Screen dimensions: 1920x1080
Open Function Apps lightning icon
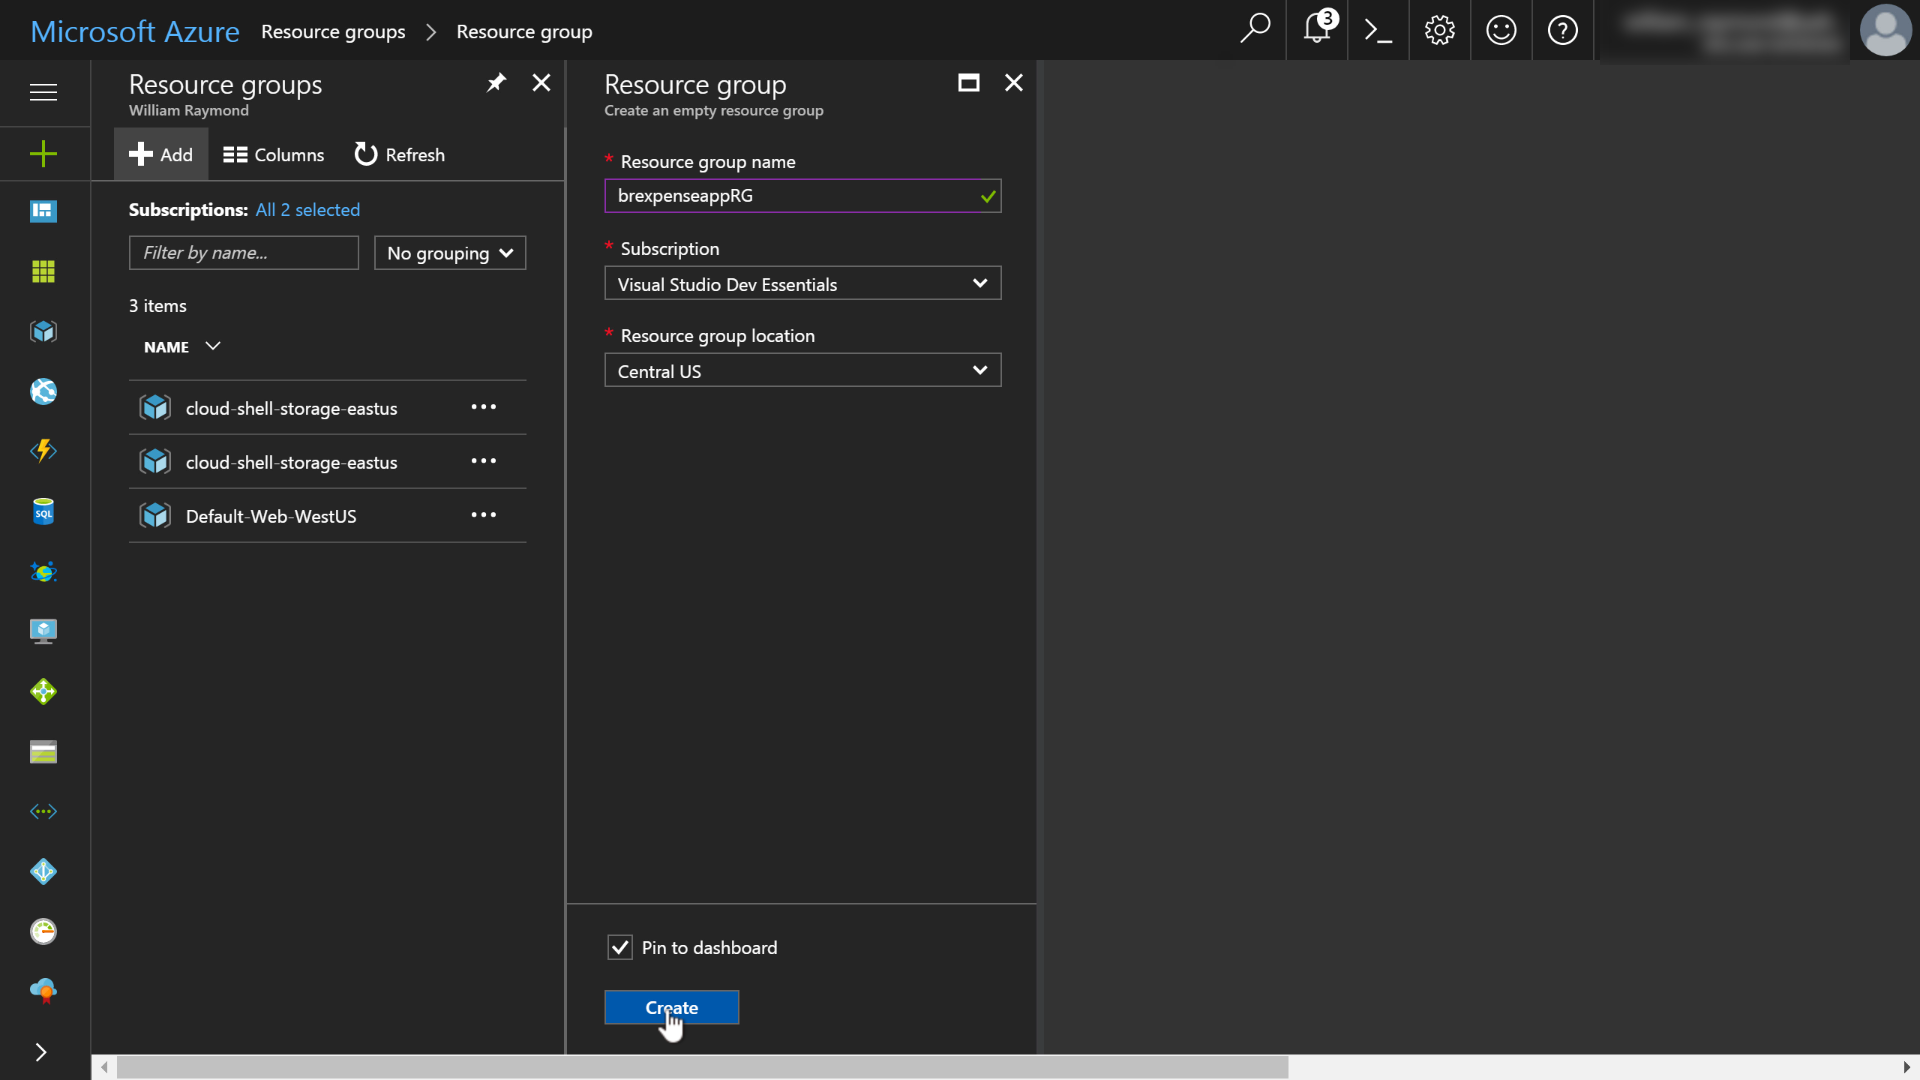(43, 451)
